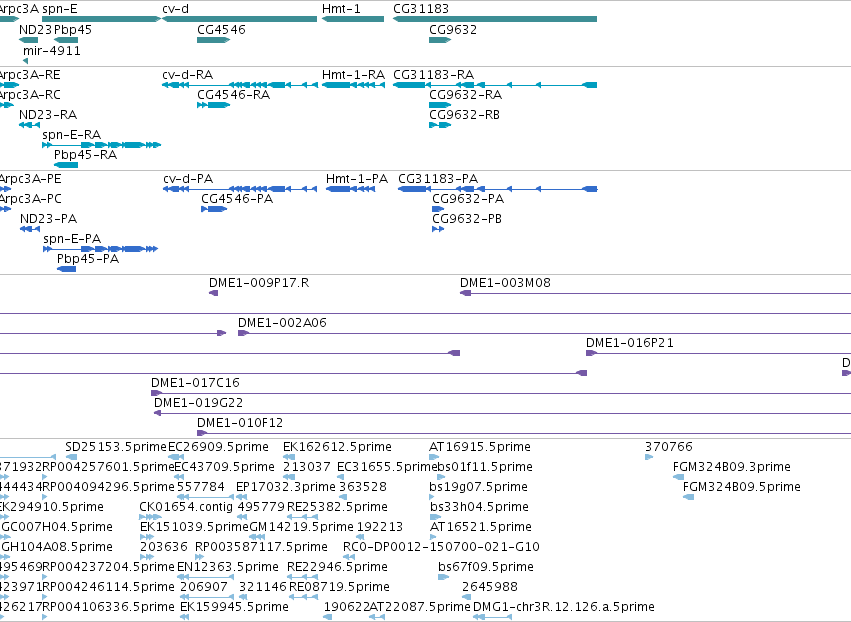
Task: Open the EN12363.5prime EST label
Action: (227, 568)
